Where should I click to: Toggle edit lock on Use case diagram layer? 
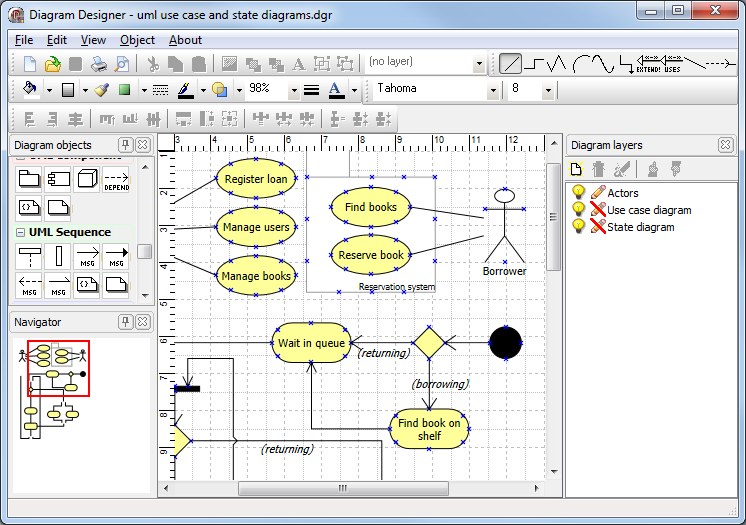(x=597, y=210)
